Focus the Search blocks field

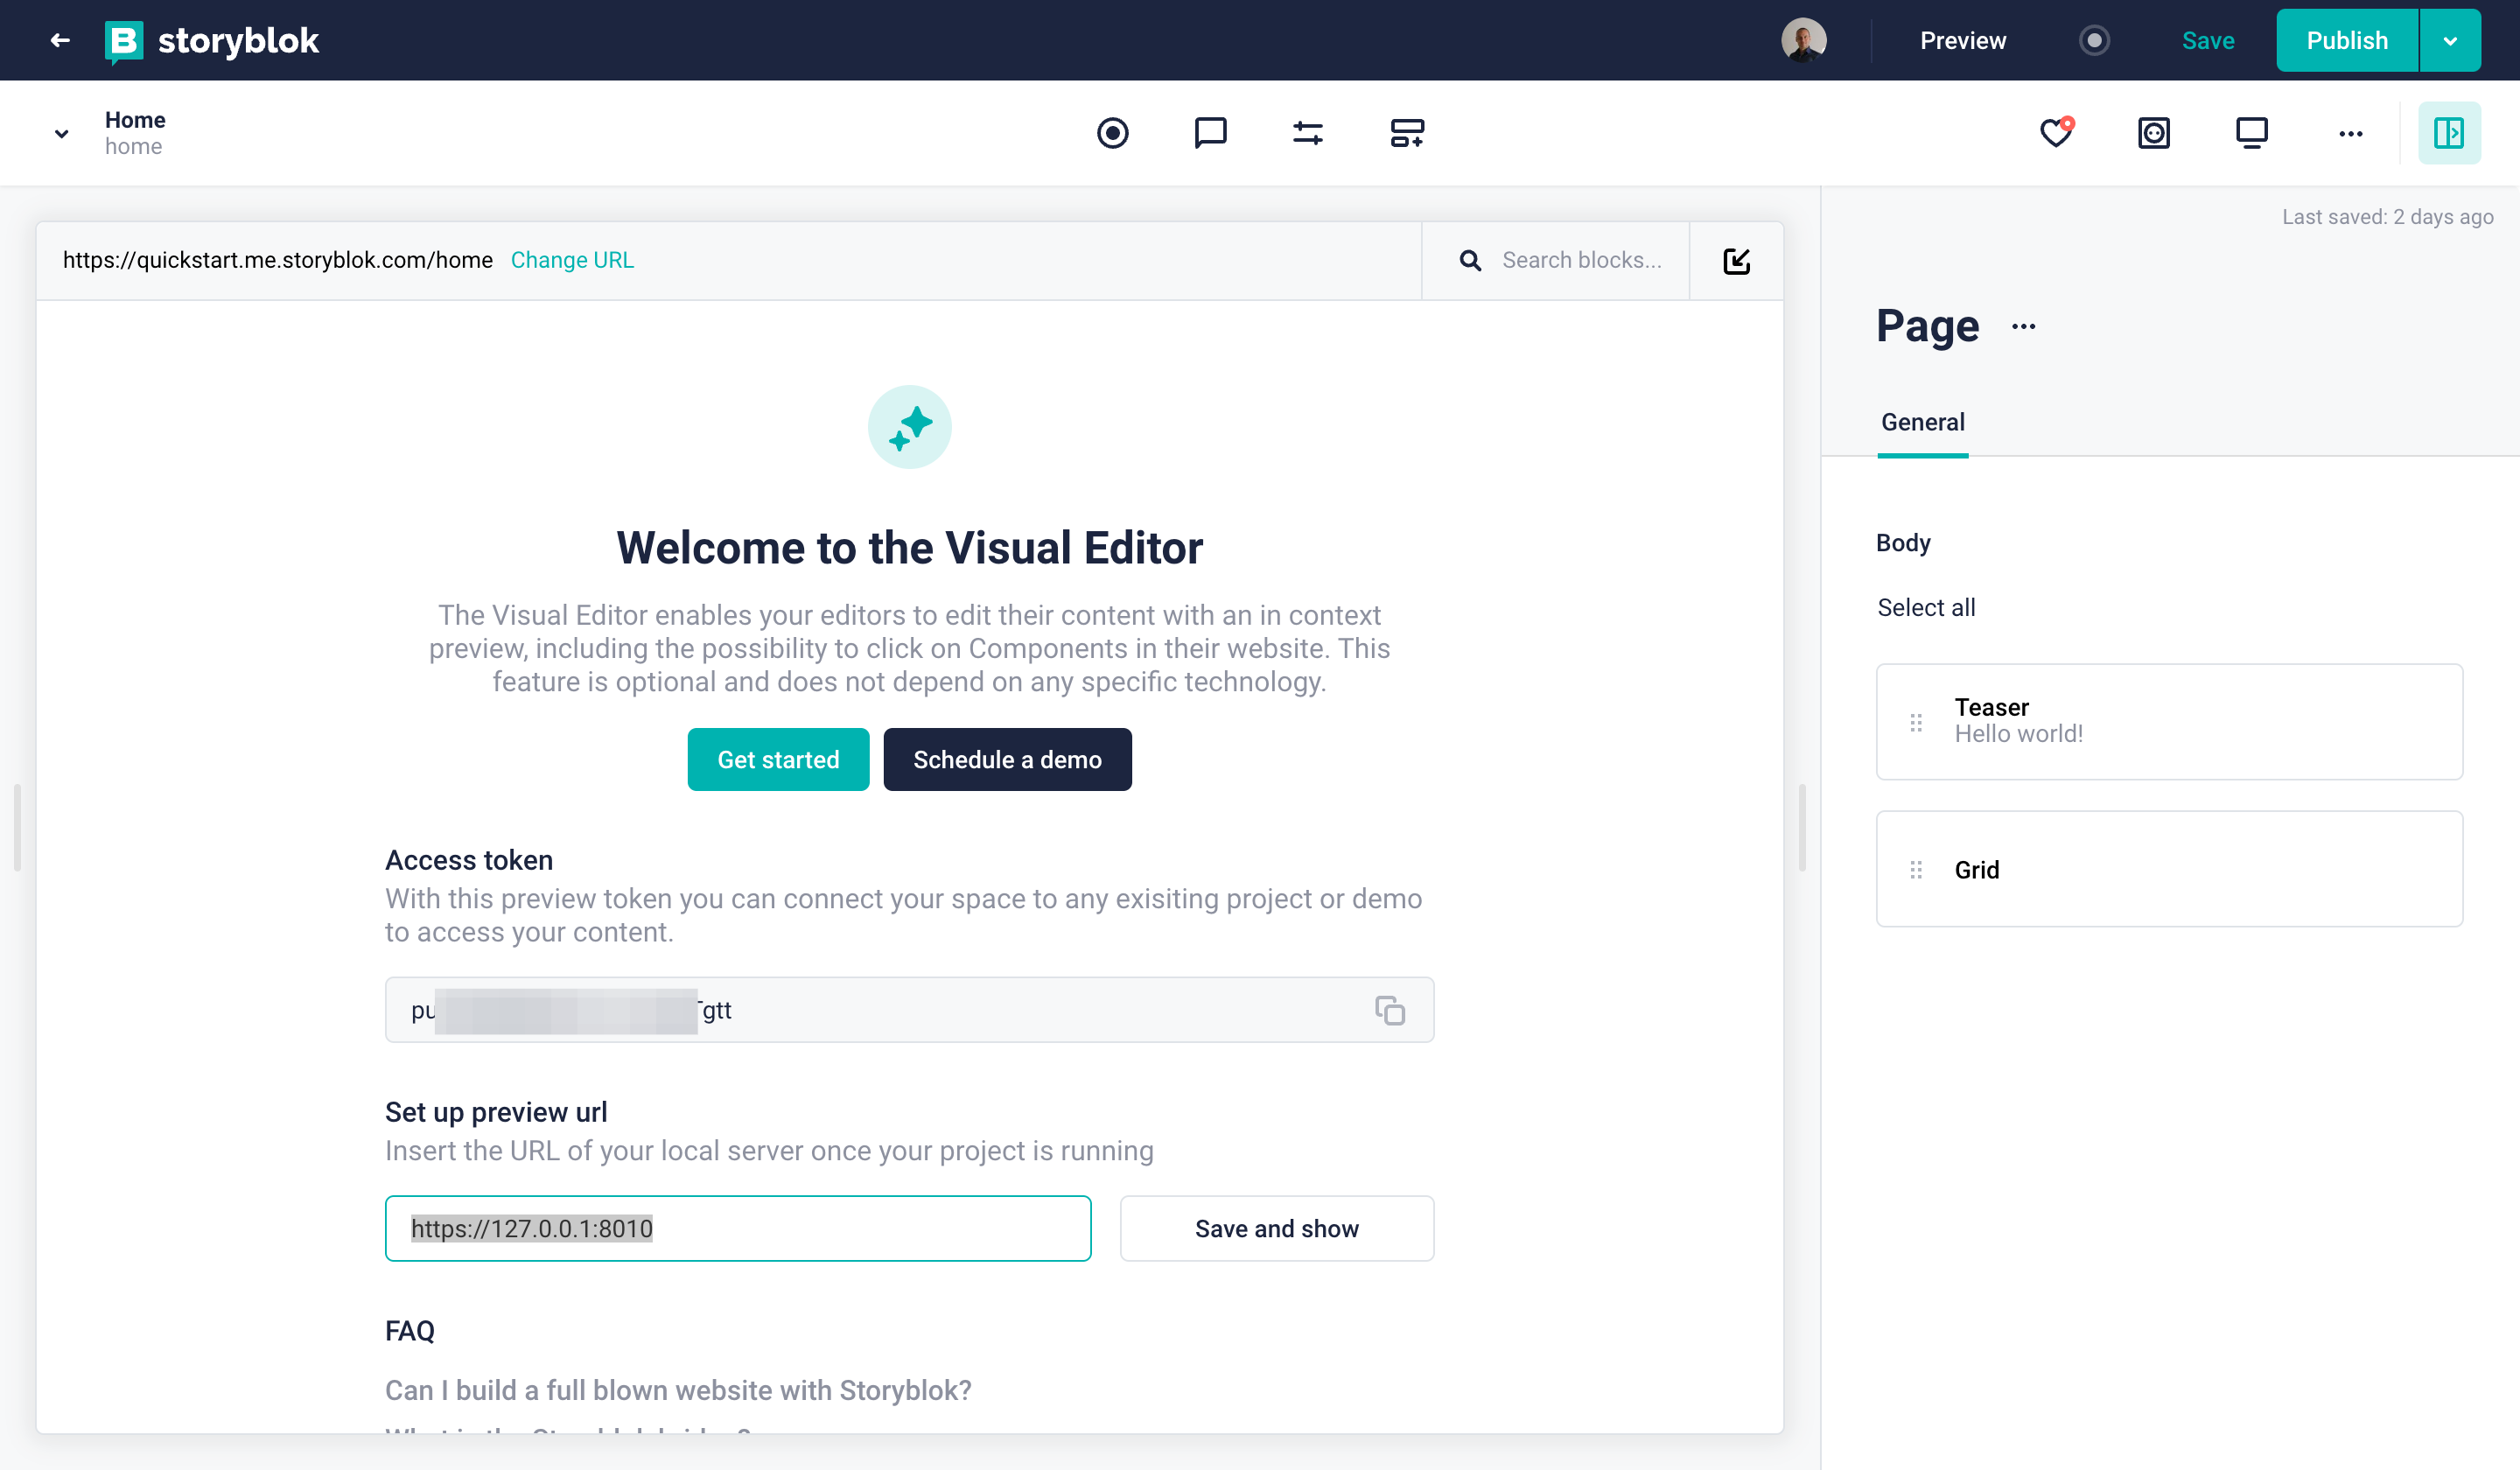click(x=1581, y=260)
